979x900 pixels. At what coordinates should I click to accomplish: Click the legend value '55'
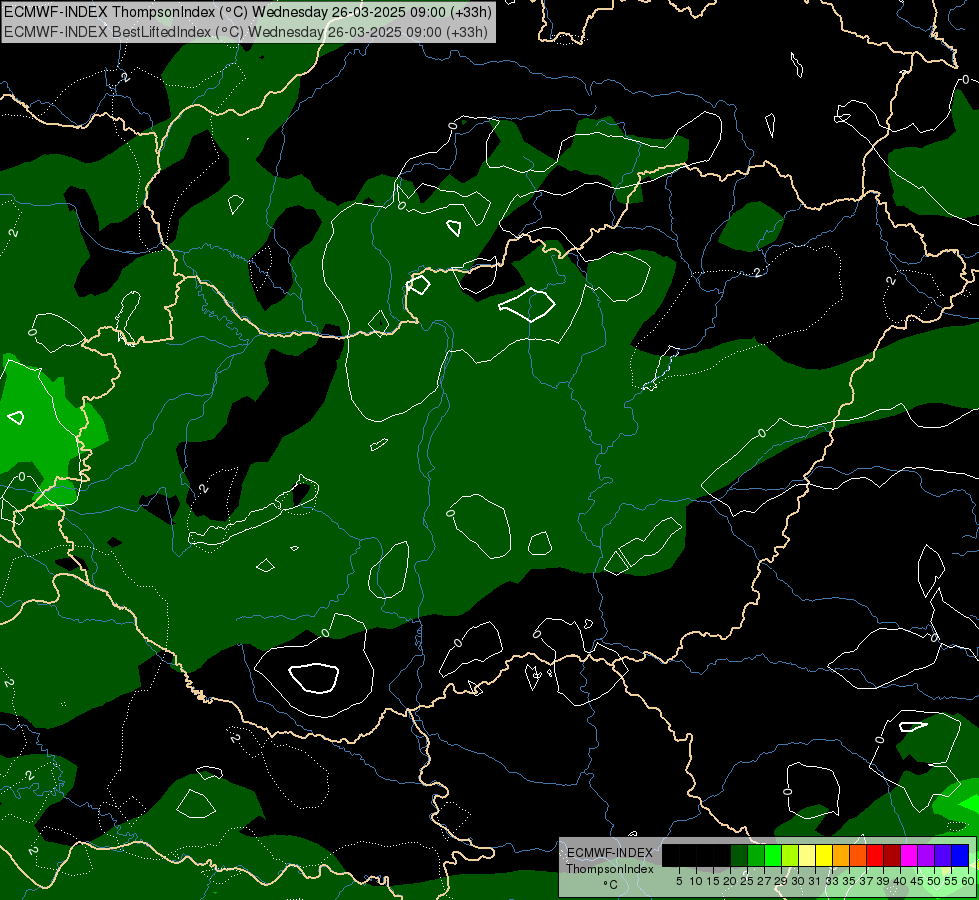952,881
